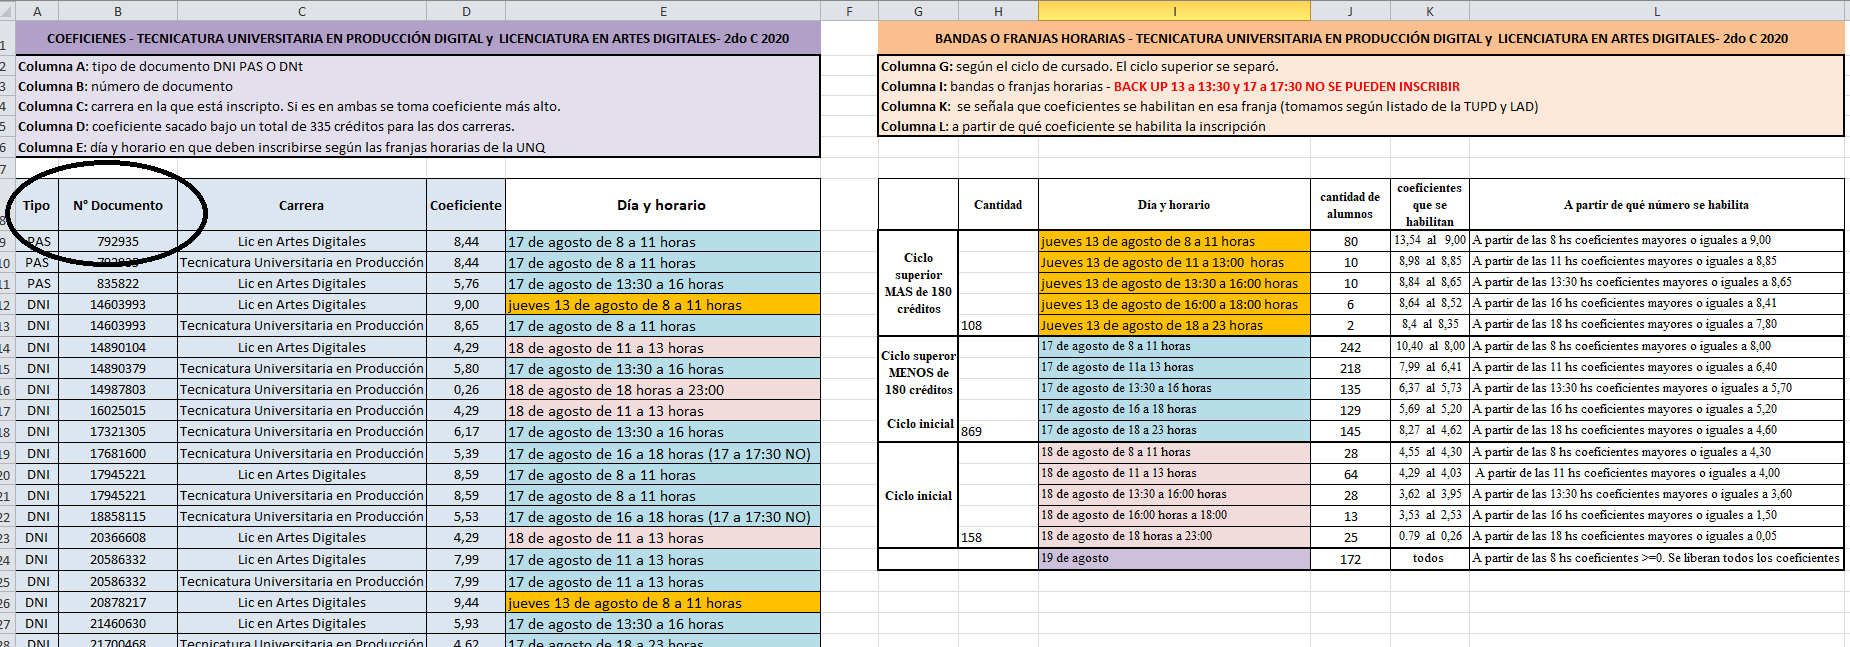Click the column D header
The width and height of the screenshot is (1850, 647).
tap(466, 11)
